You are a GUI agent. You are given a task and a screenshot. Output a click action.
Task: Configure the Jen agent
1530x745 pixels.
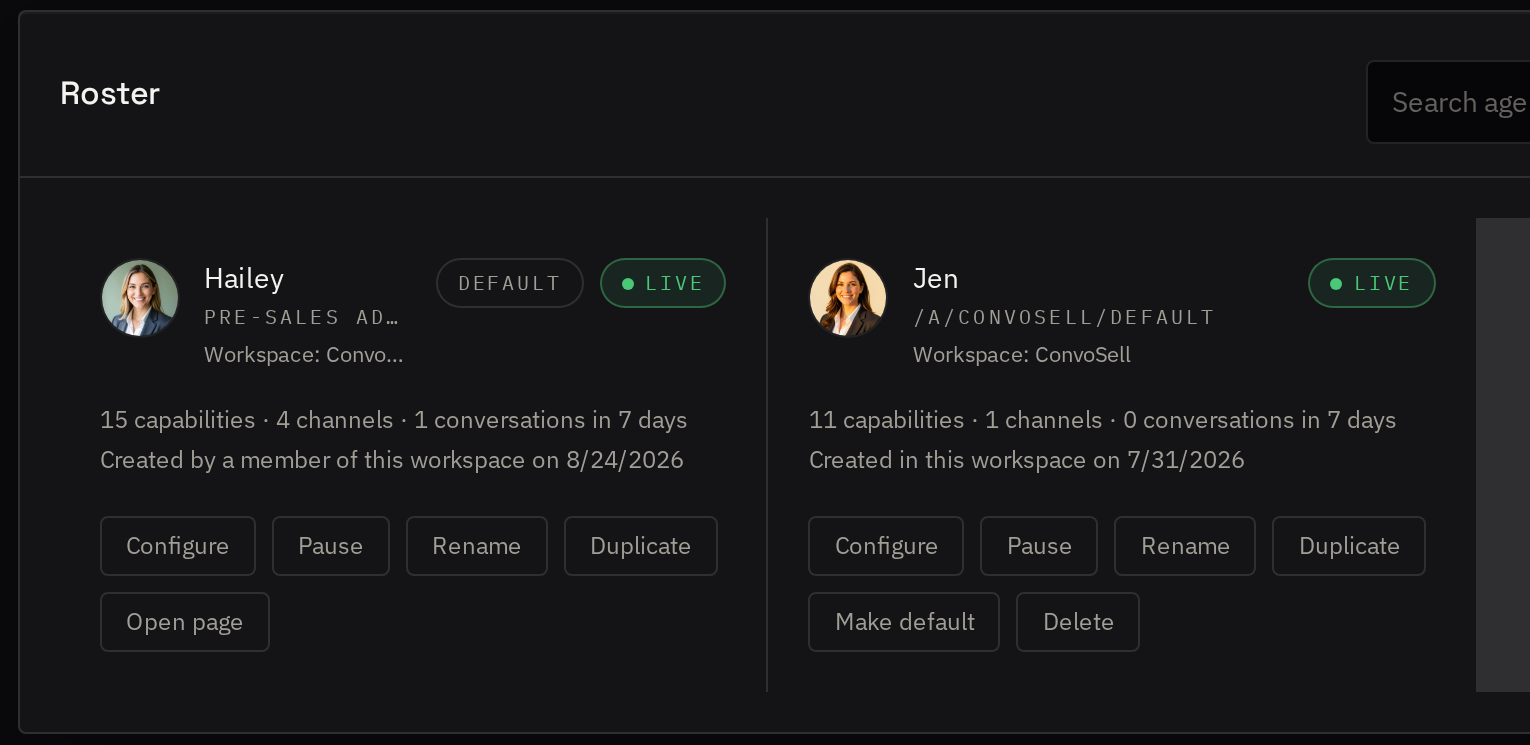point(886,546)
